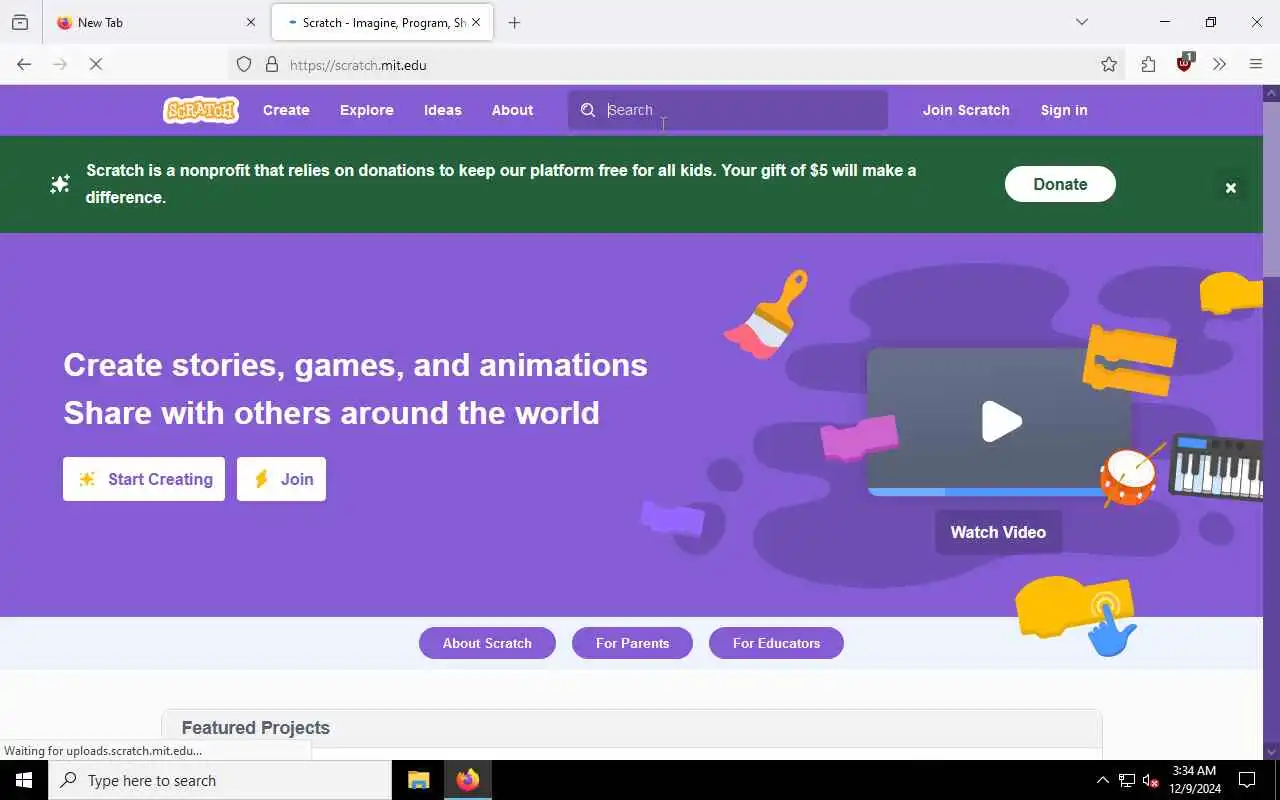This screenshot has width=1280, height=800.
Task: Open For Parents page
Action: [632, 643]
